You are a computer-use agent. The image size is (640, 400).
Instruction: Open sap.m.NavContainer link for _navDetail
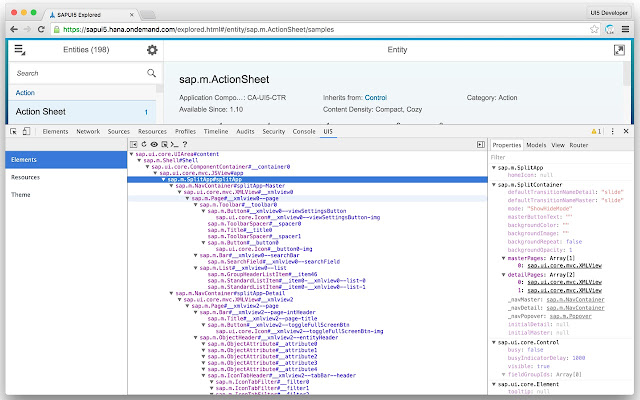(x=576, y=308)
